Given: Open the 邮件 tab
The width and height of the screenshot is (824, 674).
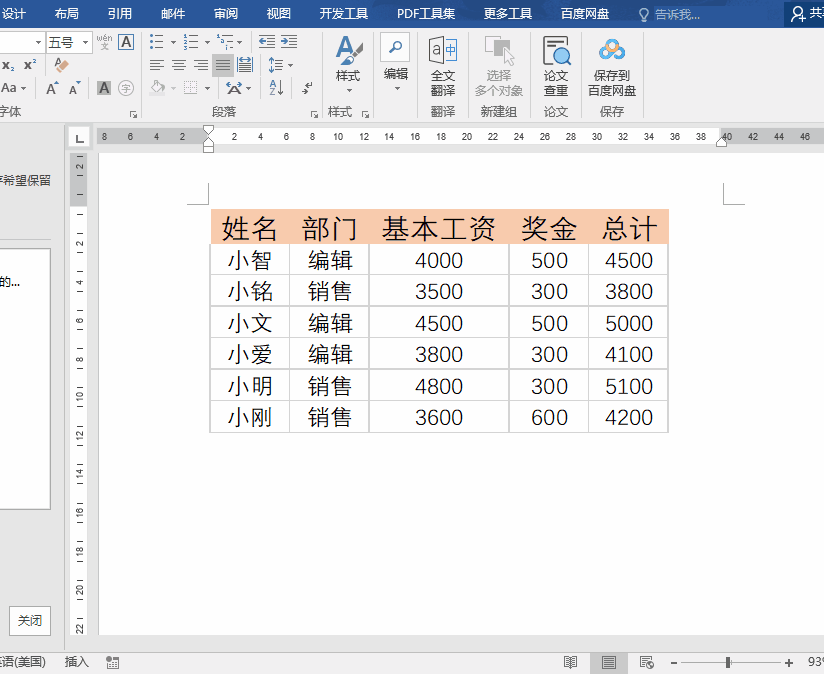Looking at the screenshot, I should (173, 13).
